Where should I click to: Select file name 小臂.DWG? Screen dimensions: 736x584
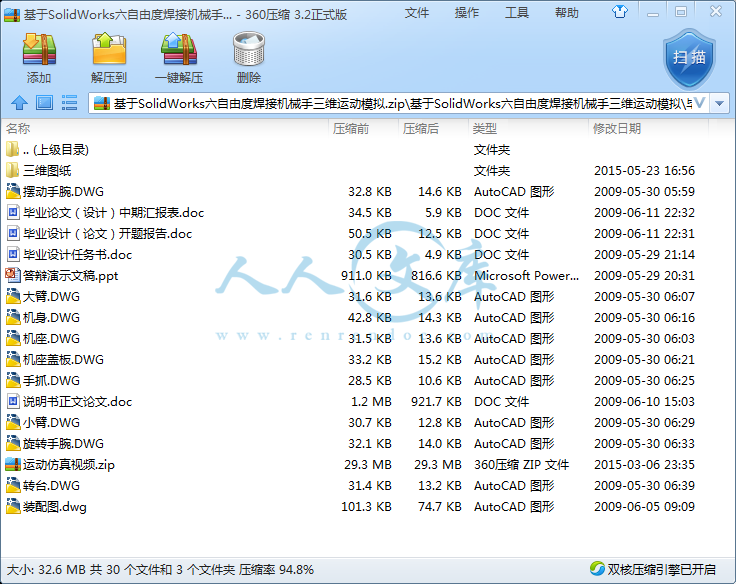[51, 423]
